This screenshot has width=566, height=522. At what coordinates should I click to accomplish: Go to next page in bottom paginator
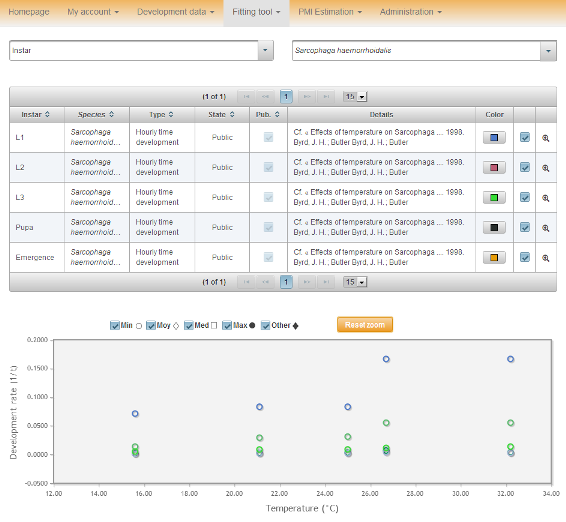[x=307, y=282]
